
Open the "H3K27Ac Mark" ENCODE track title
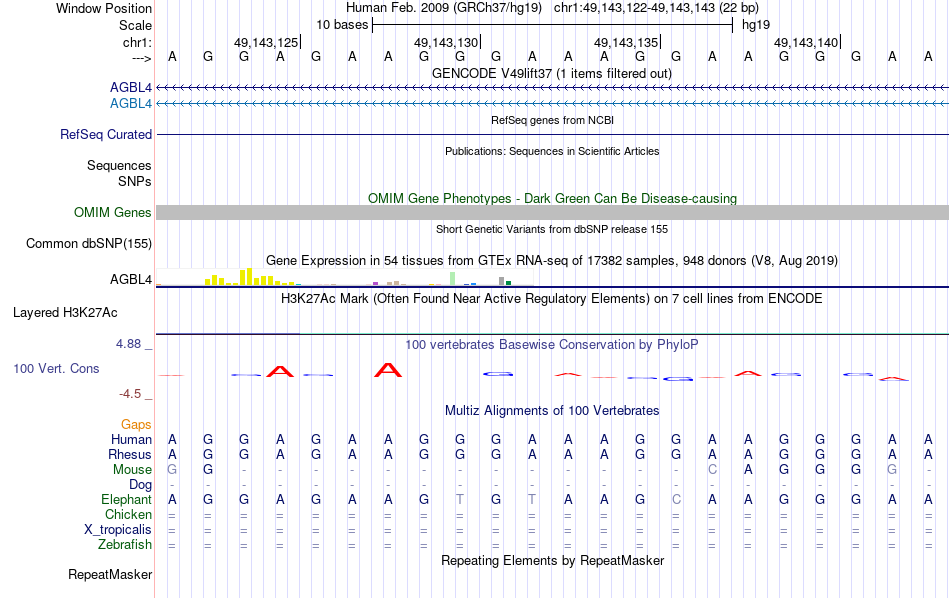[552, 298]
